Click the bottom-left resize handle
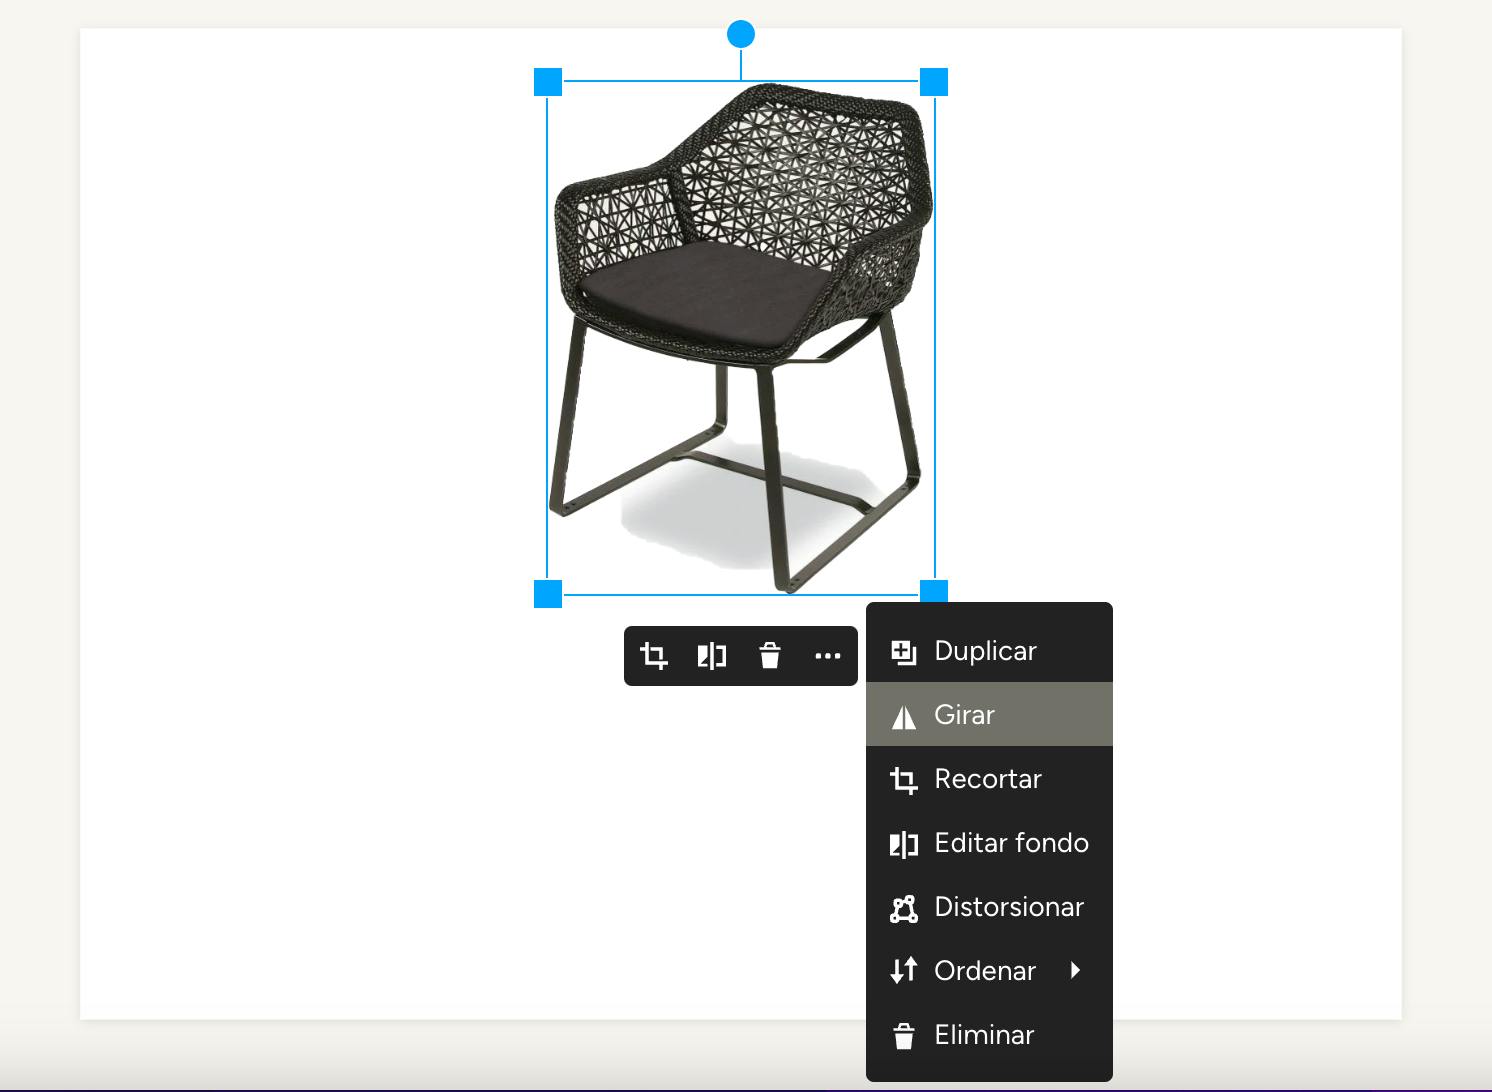 point(548,594)
